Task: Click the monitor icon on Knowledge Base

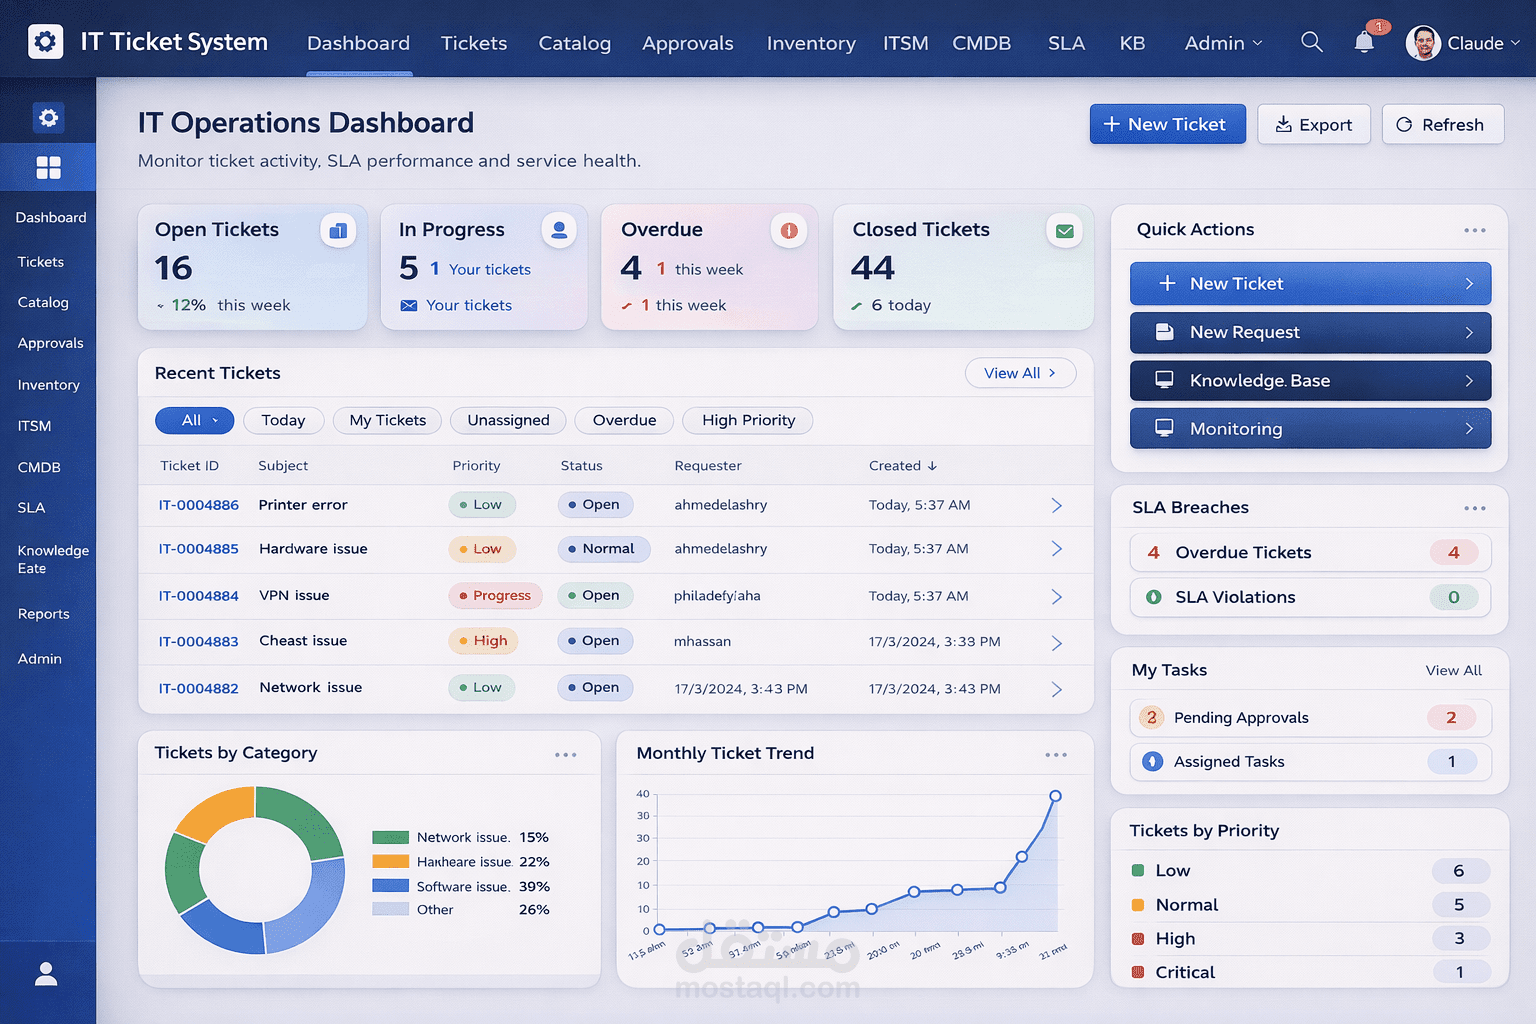Action: coord(1165,380)
